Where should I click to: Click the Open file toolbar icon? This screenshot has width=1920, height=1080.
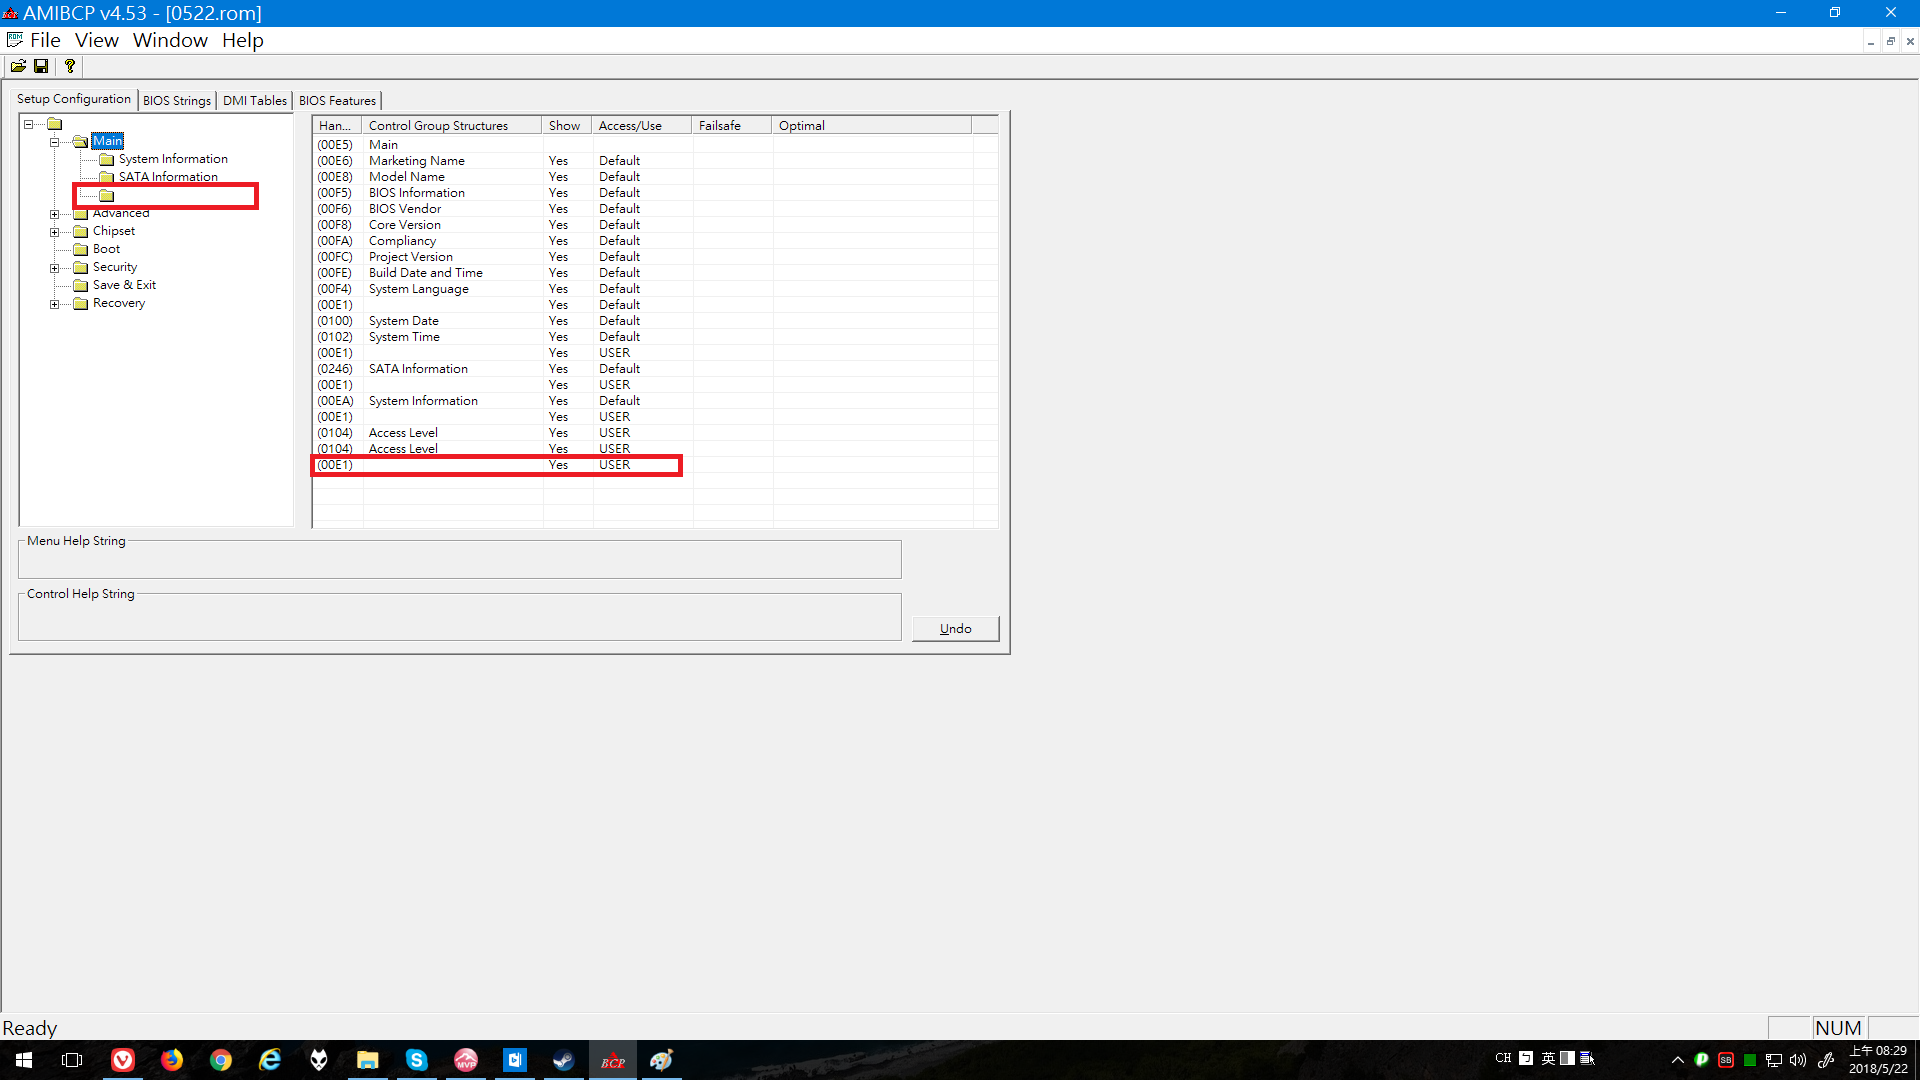18,66
